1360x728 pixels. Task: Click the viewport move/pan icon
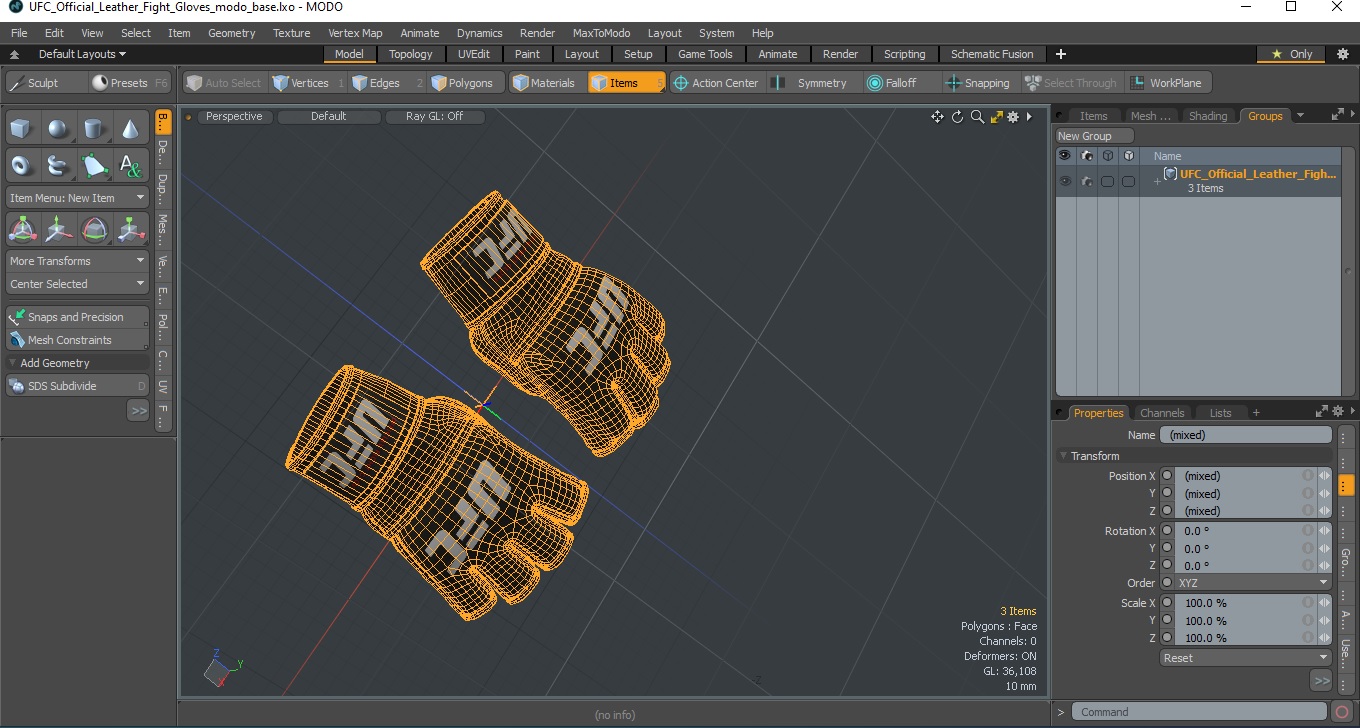(x=937, y=117)
